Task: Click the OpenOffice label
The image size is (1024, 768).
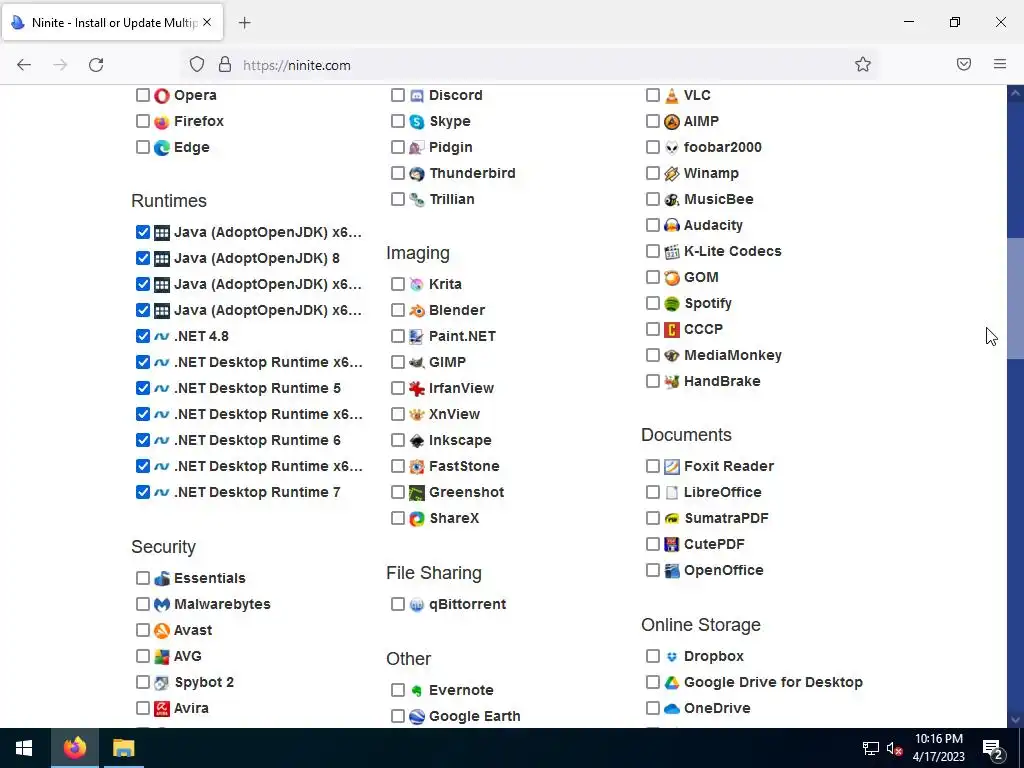Action: click(x=724, y=570)
